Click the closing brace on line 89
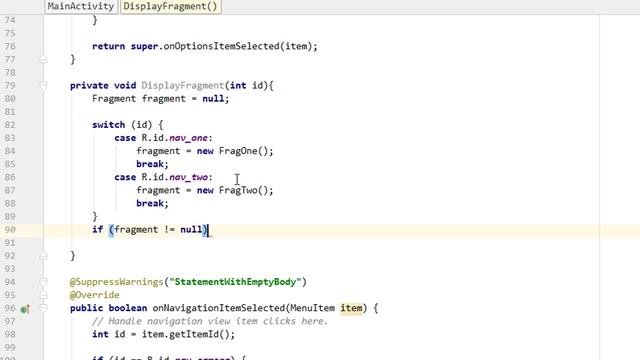This screenshot has height=360, width=640. tap(95, 216)
